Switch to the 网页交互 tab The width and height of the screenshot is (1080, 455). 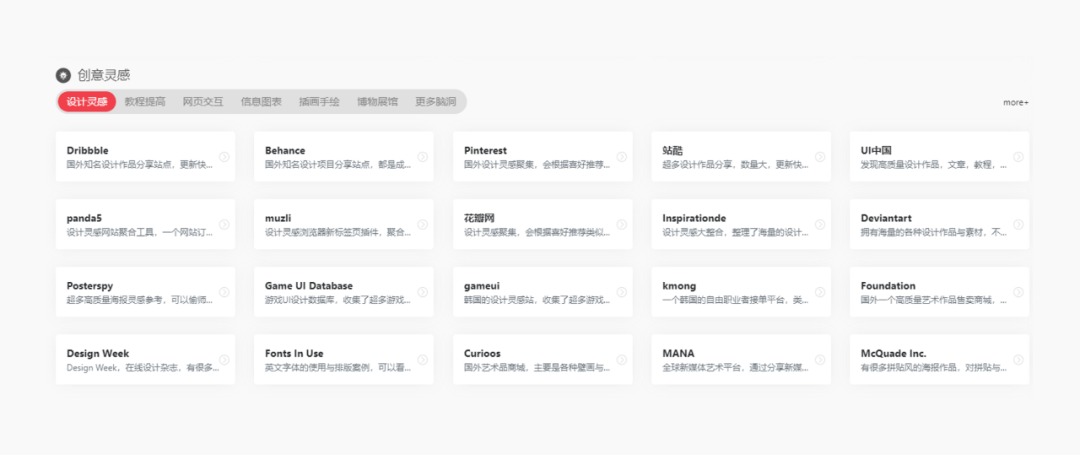[x=203, y=102]
